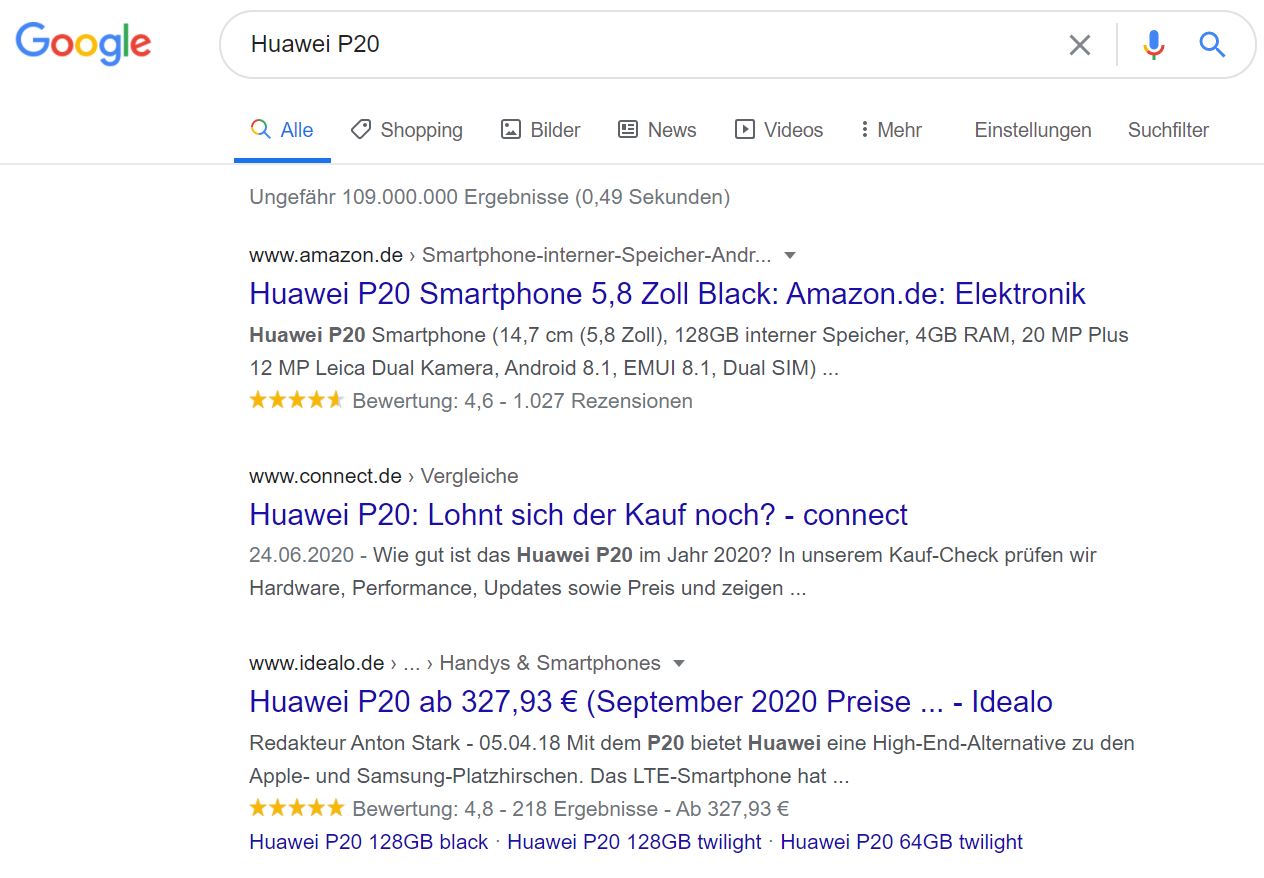The width and height of the screenshot is (1264, 878).
Task: Open the Amazon.de Huawei P20 Smartphone result
Action: (x=667, y=294)
